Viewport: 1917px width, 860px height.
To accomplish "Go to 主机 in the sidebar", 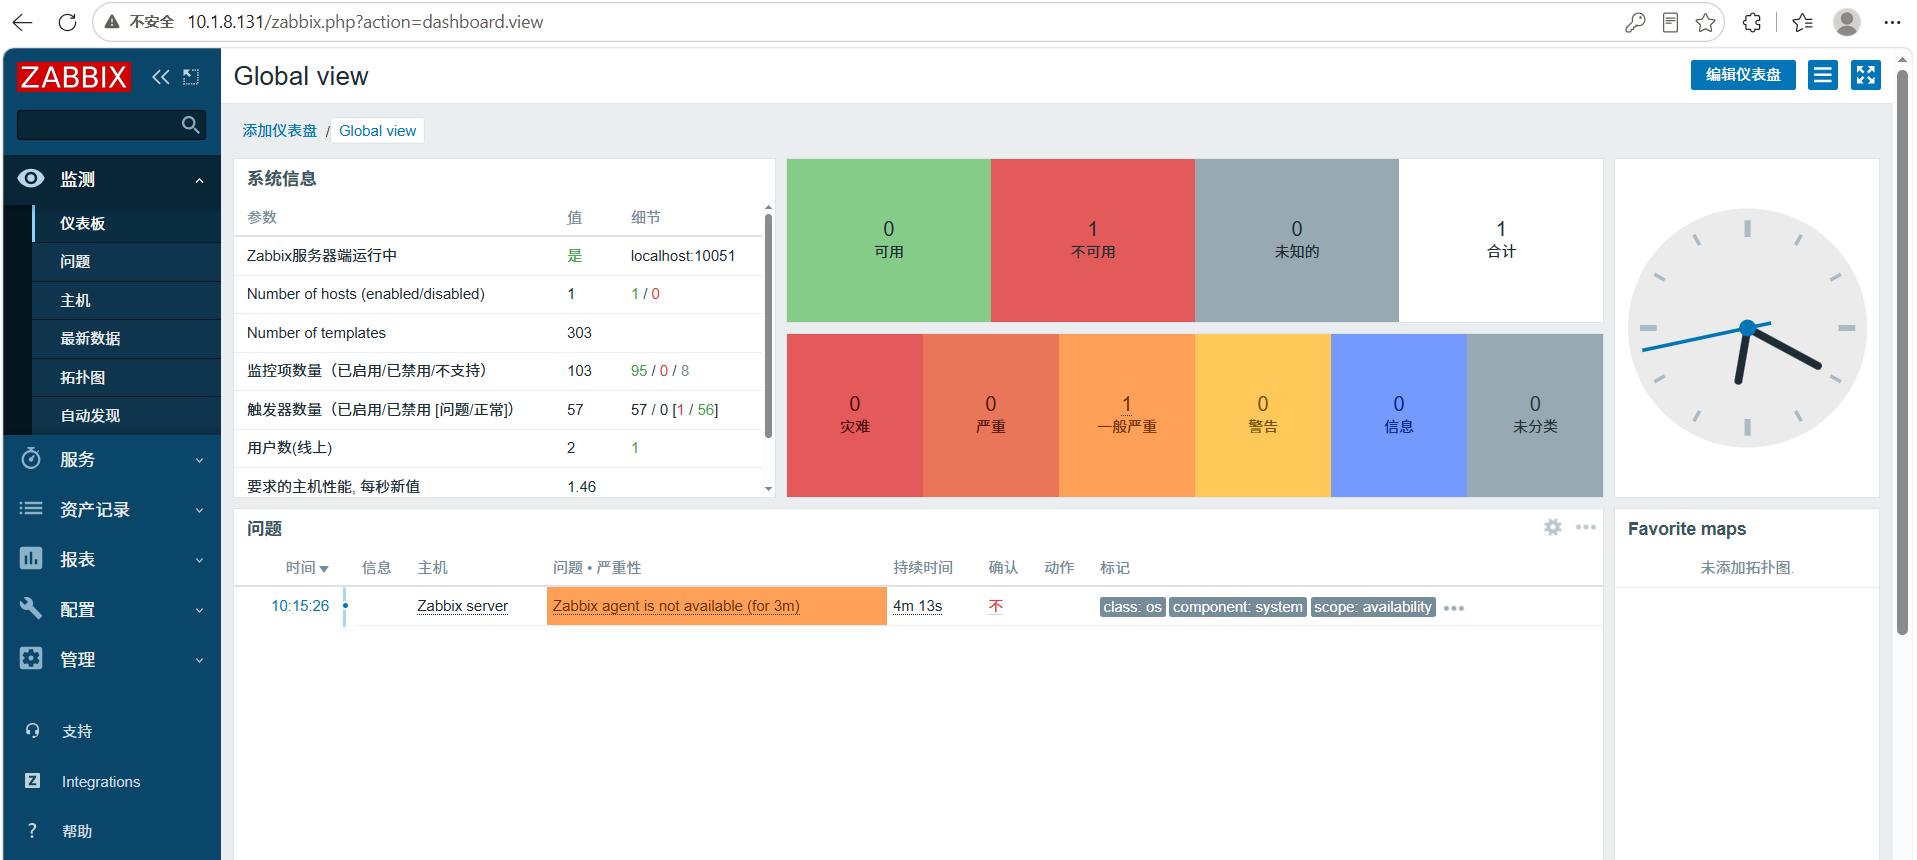I will [126, 300].
